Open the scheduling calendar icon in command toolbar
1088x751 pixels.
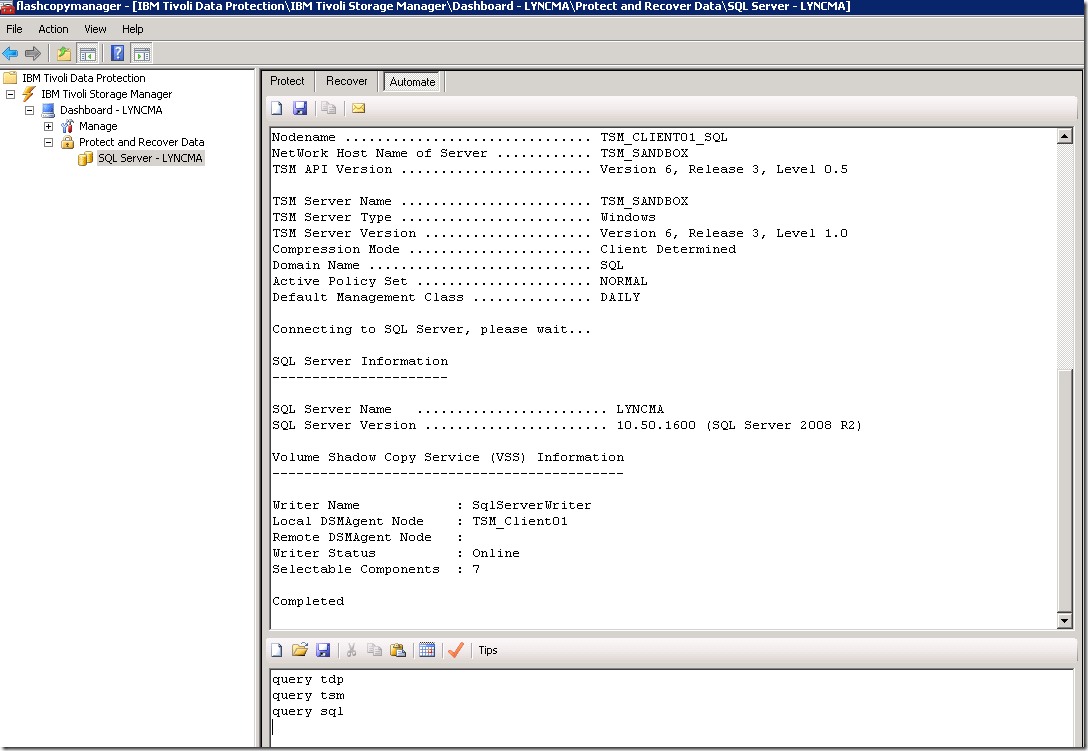tap(427, 650)
